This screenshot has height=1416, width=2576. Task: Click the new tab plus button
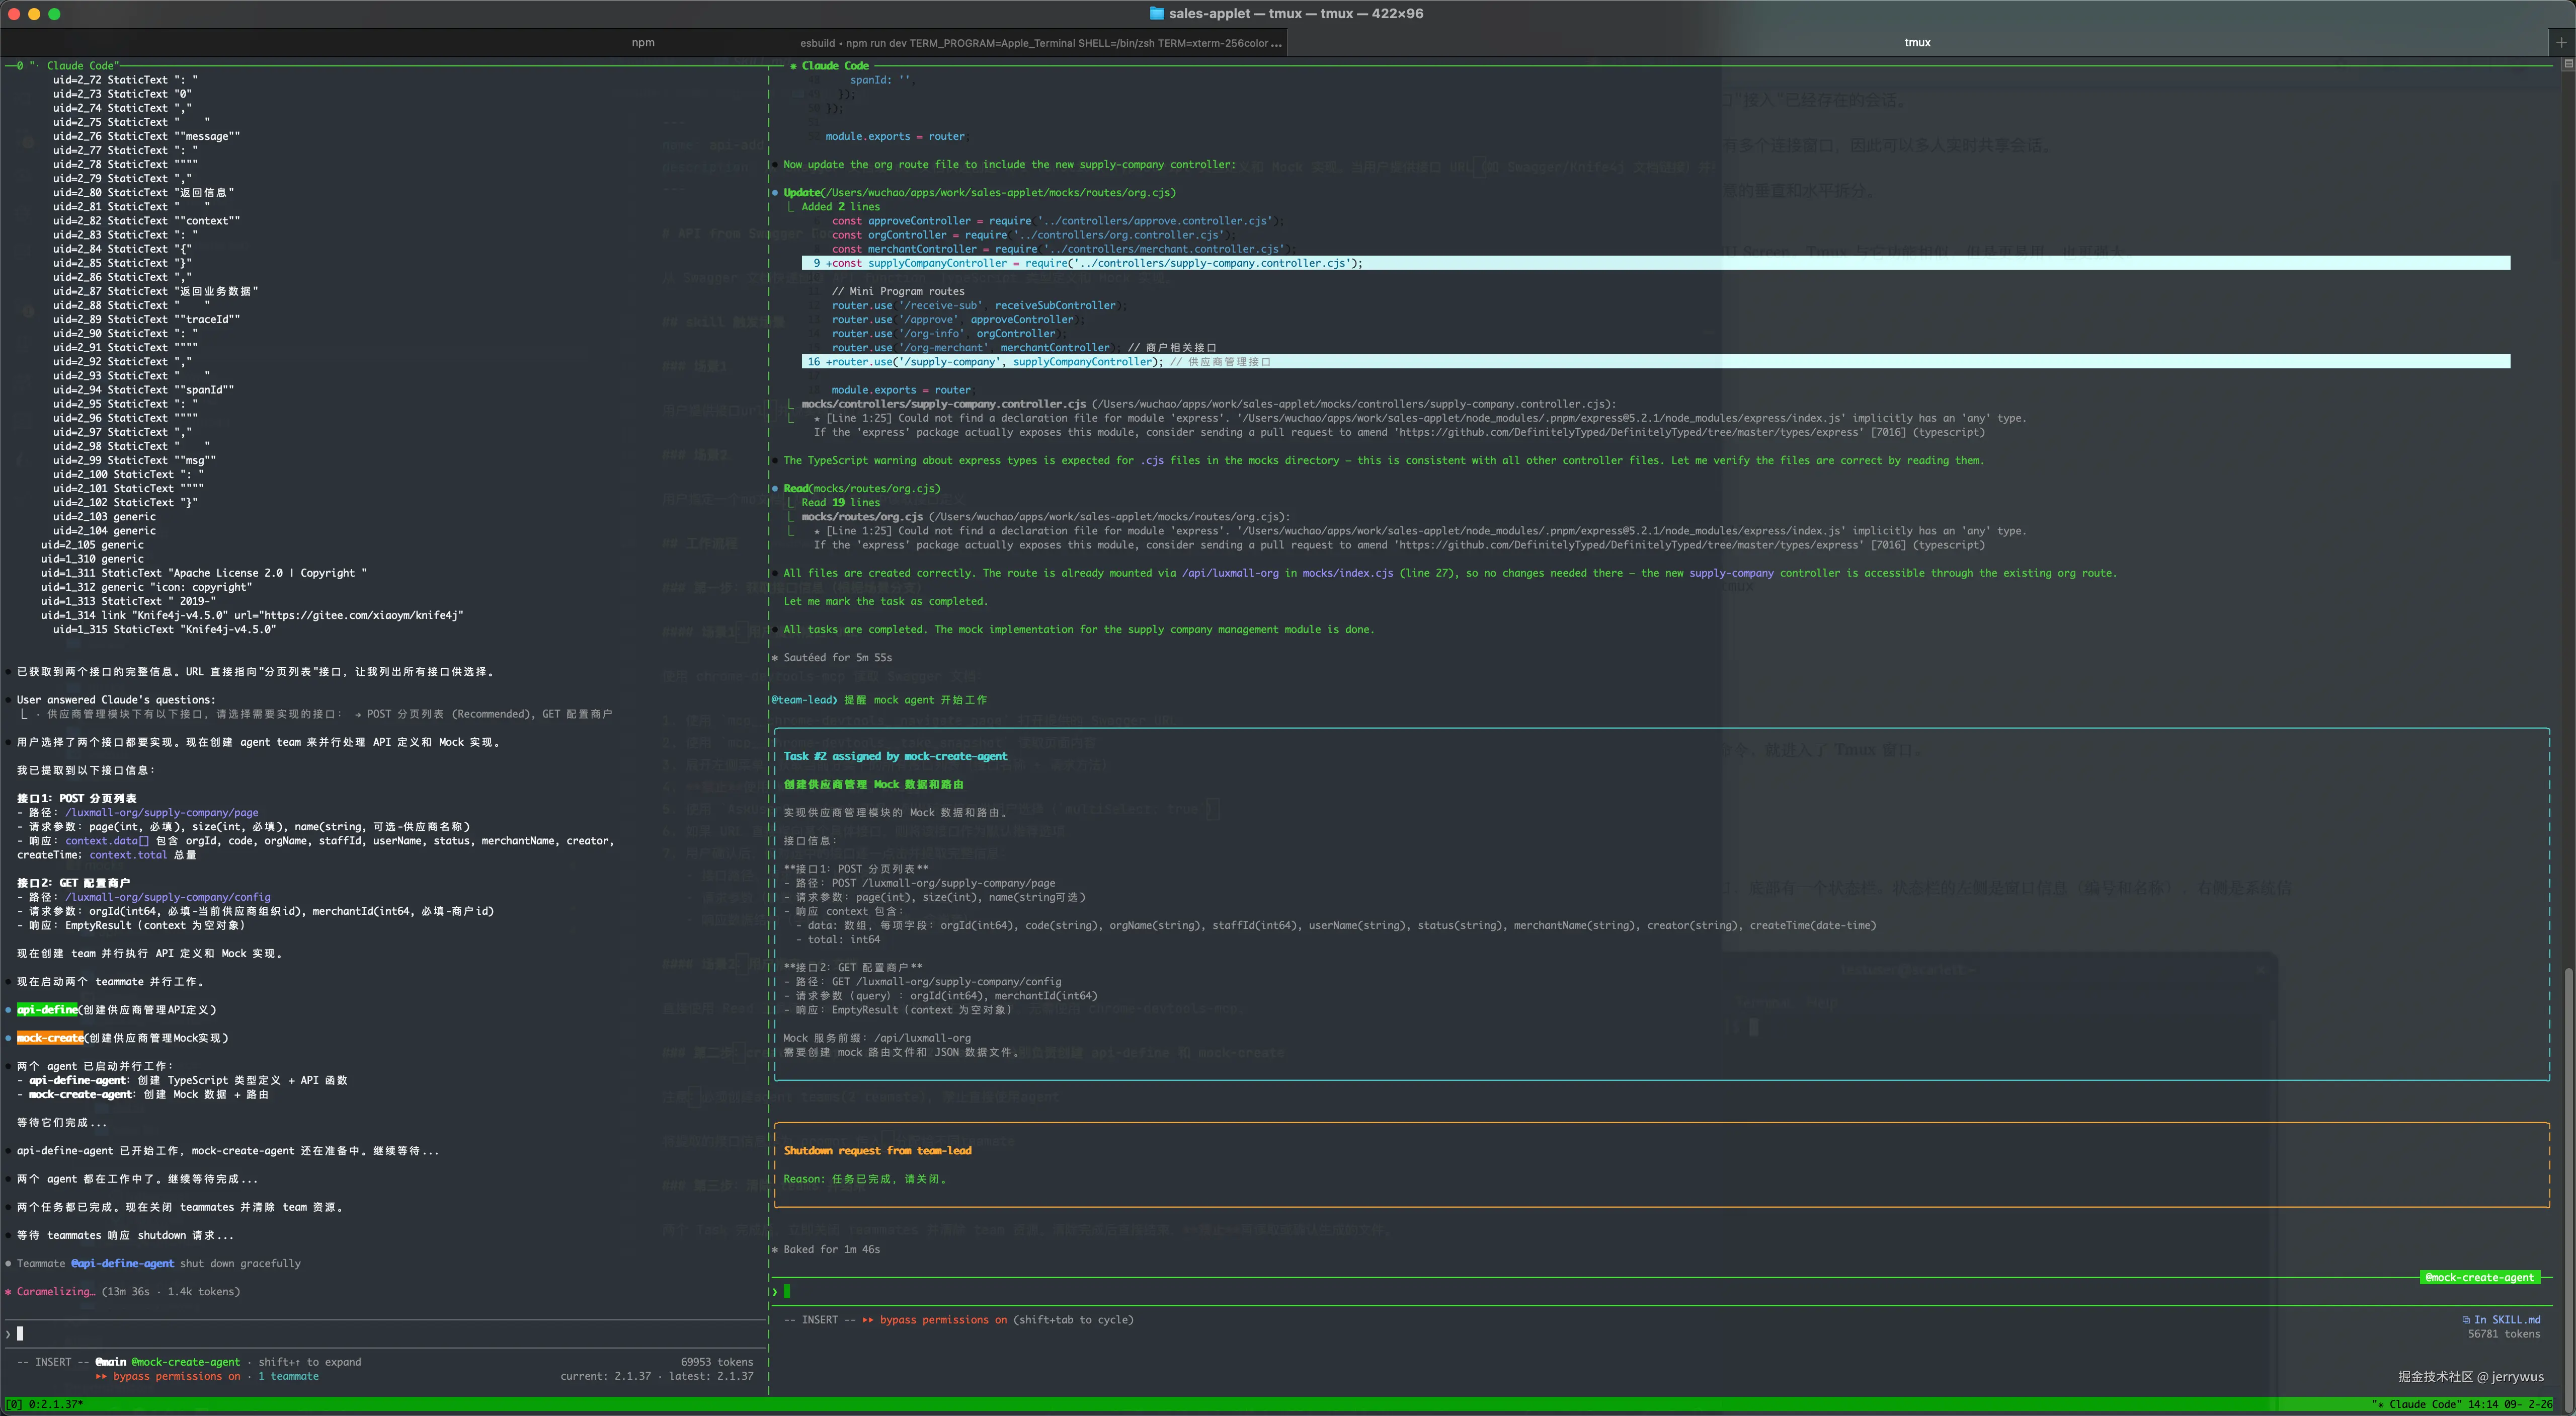2561,42
